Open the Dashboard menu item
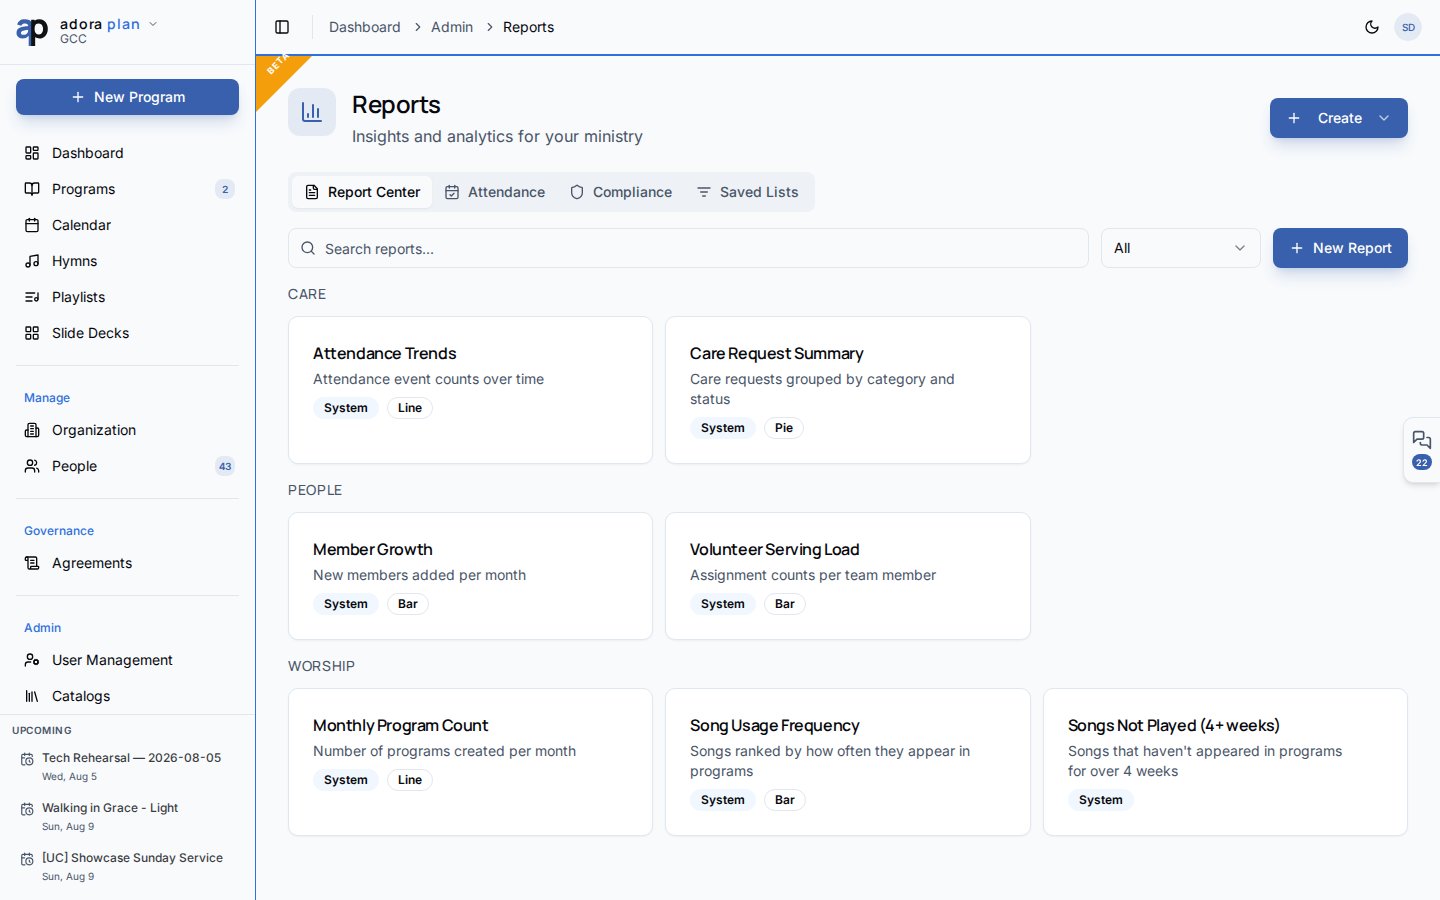Screen dimensions: 1440x900 tap(127, 153)
